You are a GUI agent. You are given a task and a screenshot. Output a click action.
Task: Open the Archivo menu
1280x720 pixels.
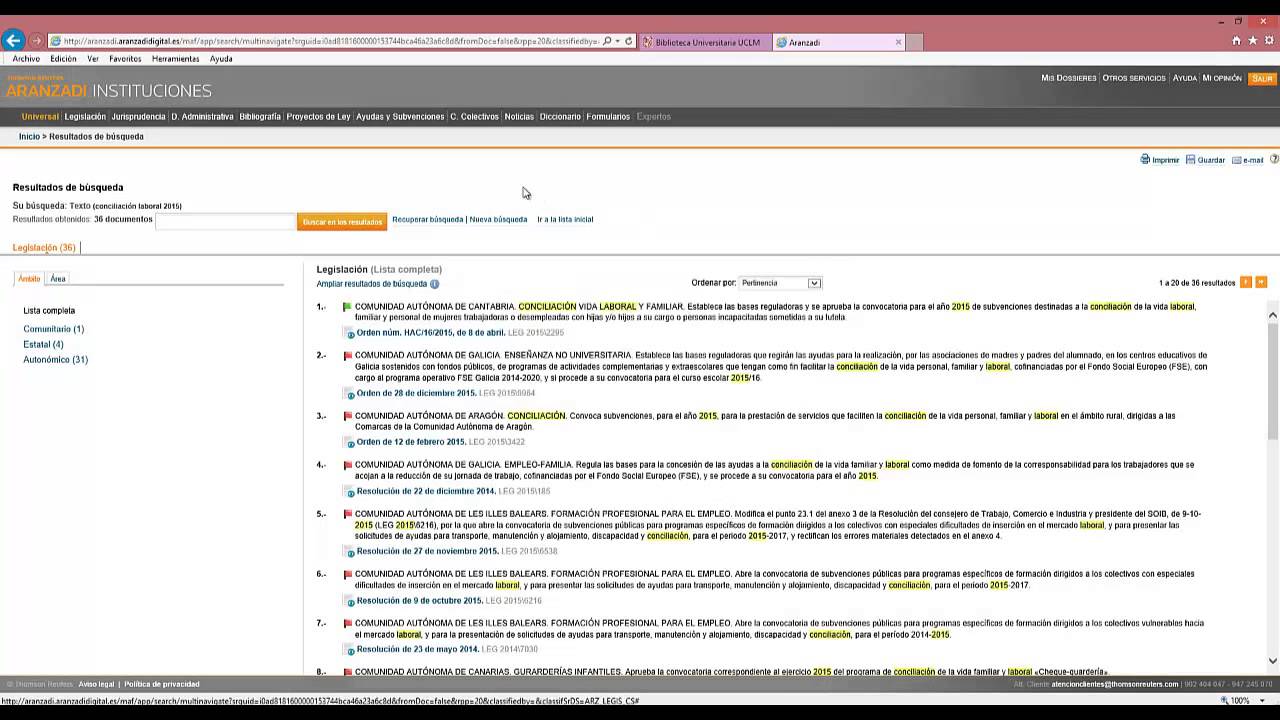click(x=26, y=59)
